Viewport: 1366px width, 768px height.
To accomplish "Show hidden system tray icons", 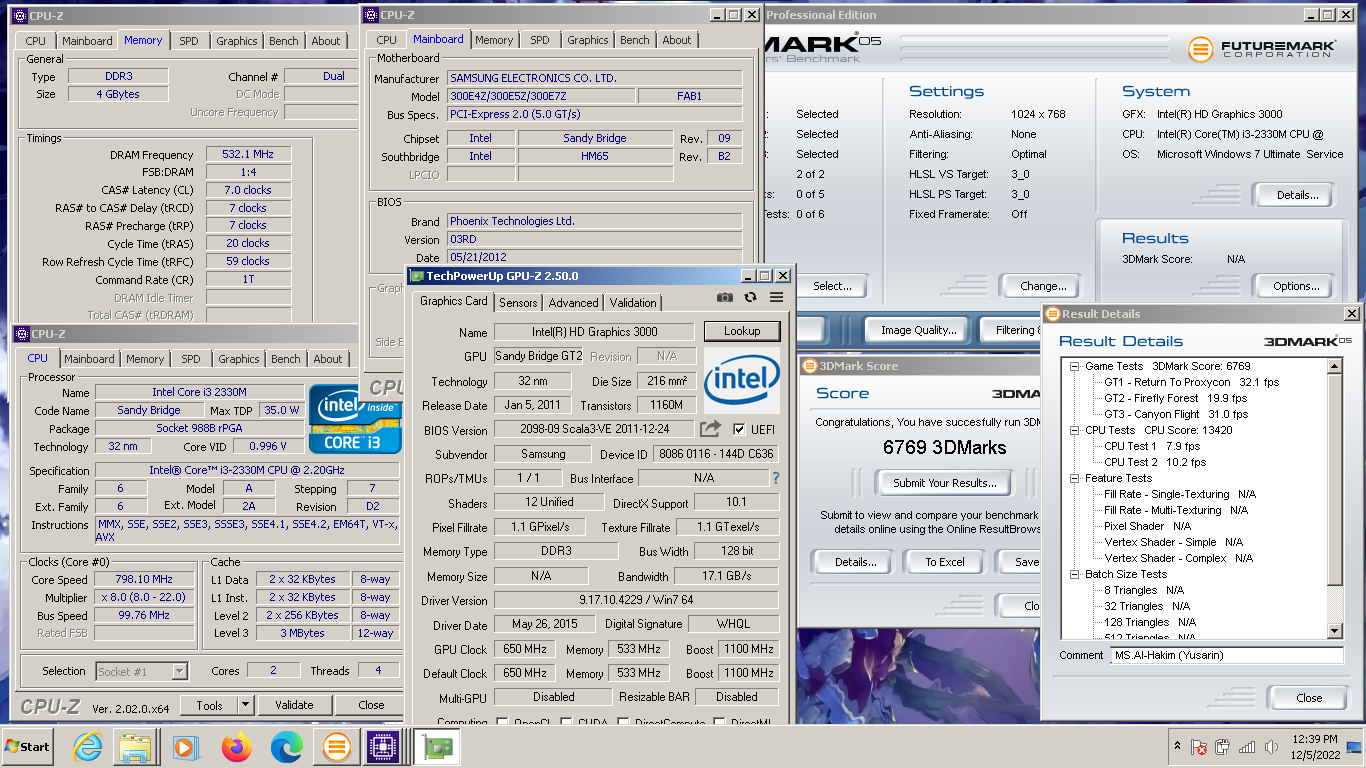I will click(x=1176, y=746).
